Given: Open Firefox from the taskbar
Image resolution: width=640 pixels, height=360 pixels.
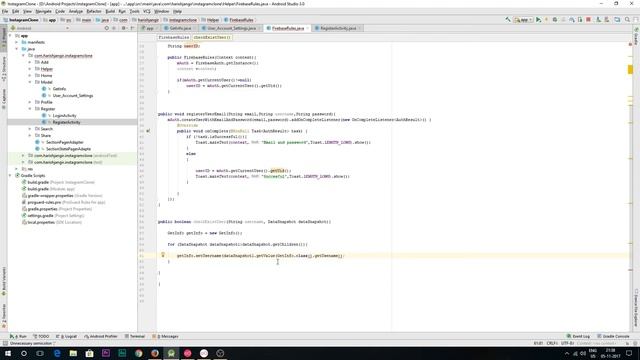Looking at the screenshot, I should pyautogui.click(x=155, y=353).
